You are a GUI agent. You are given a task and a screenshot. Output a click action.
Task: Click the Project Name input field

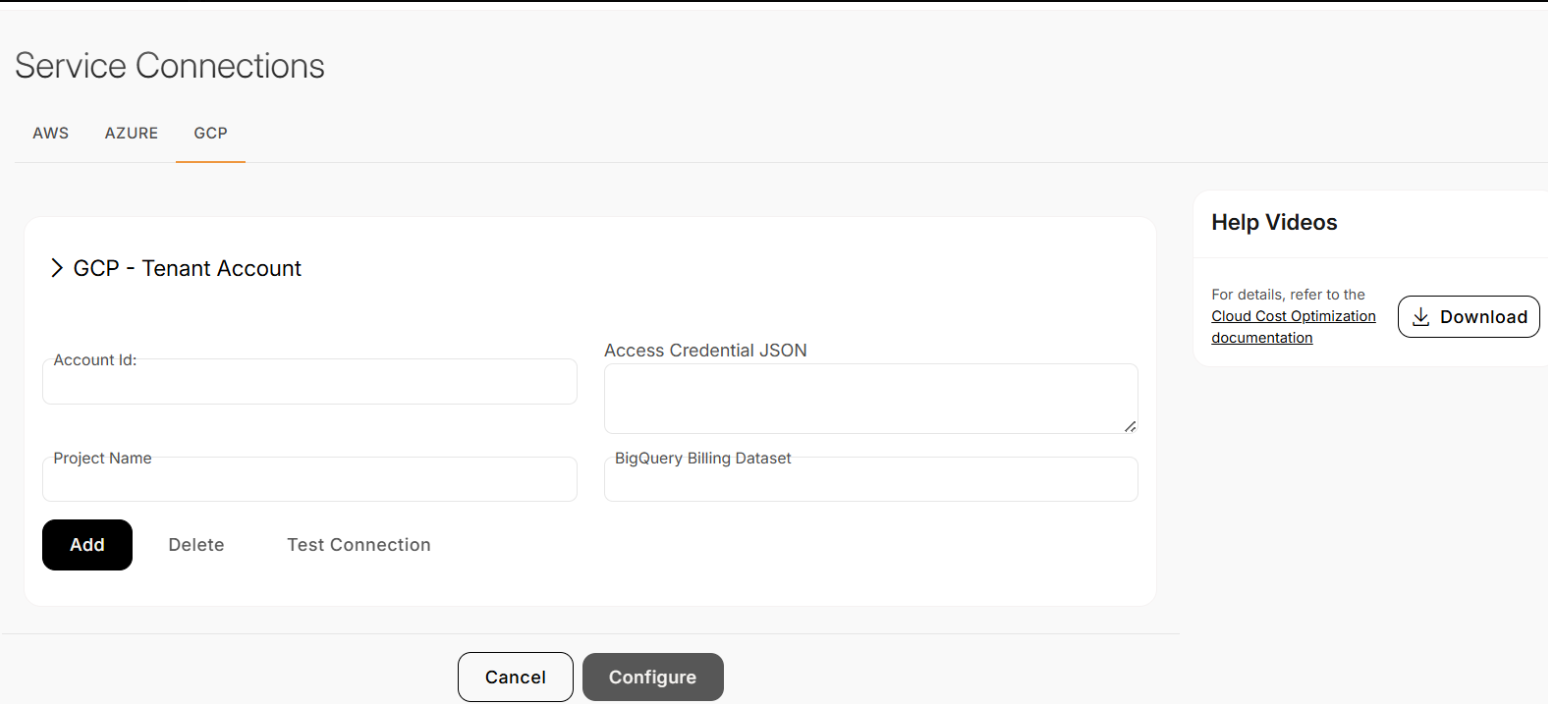coord(309,481)
